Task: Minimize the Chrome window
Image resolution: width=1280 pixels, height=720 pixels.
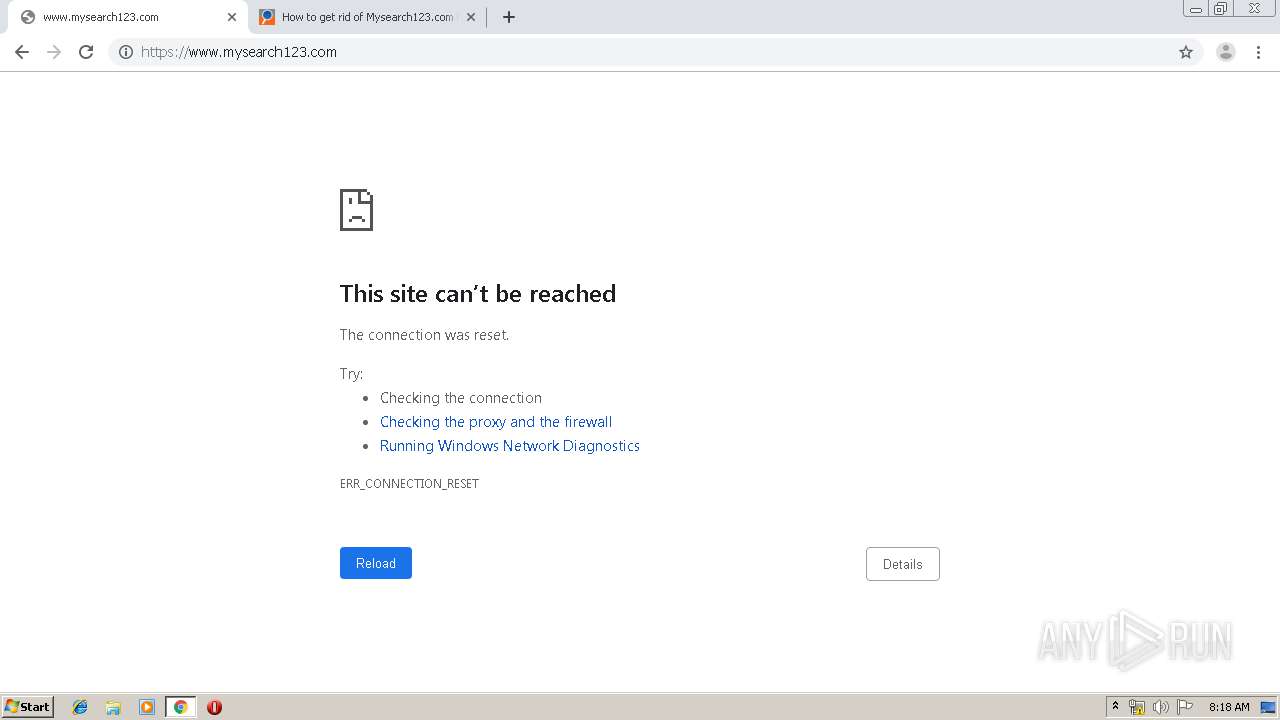Action: 1196,8
